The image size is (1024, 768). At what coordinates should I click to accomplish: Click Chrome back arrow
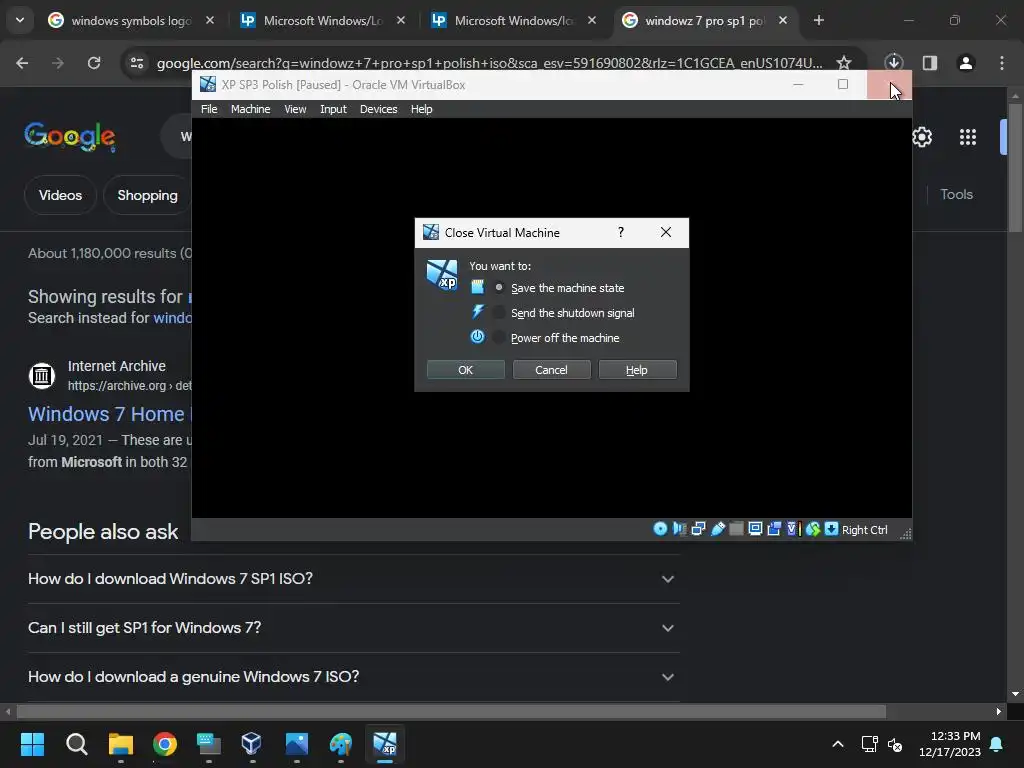[22, 63]
